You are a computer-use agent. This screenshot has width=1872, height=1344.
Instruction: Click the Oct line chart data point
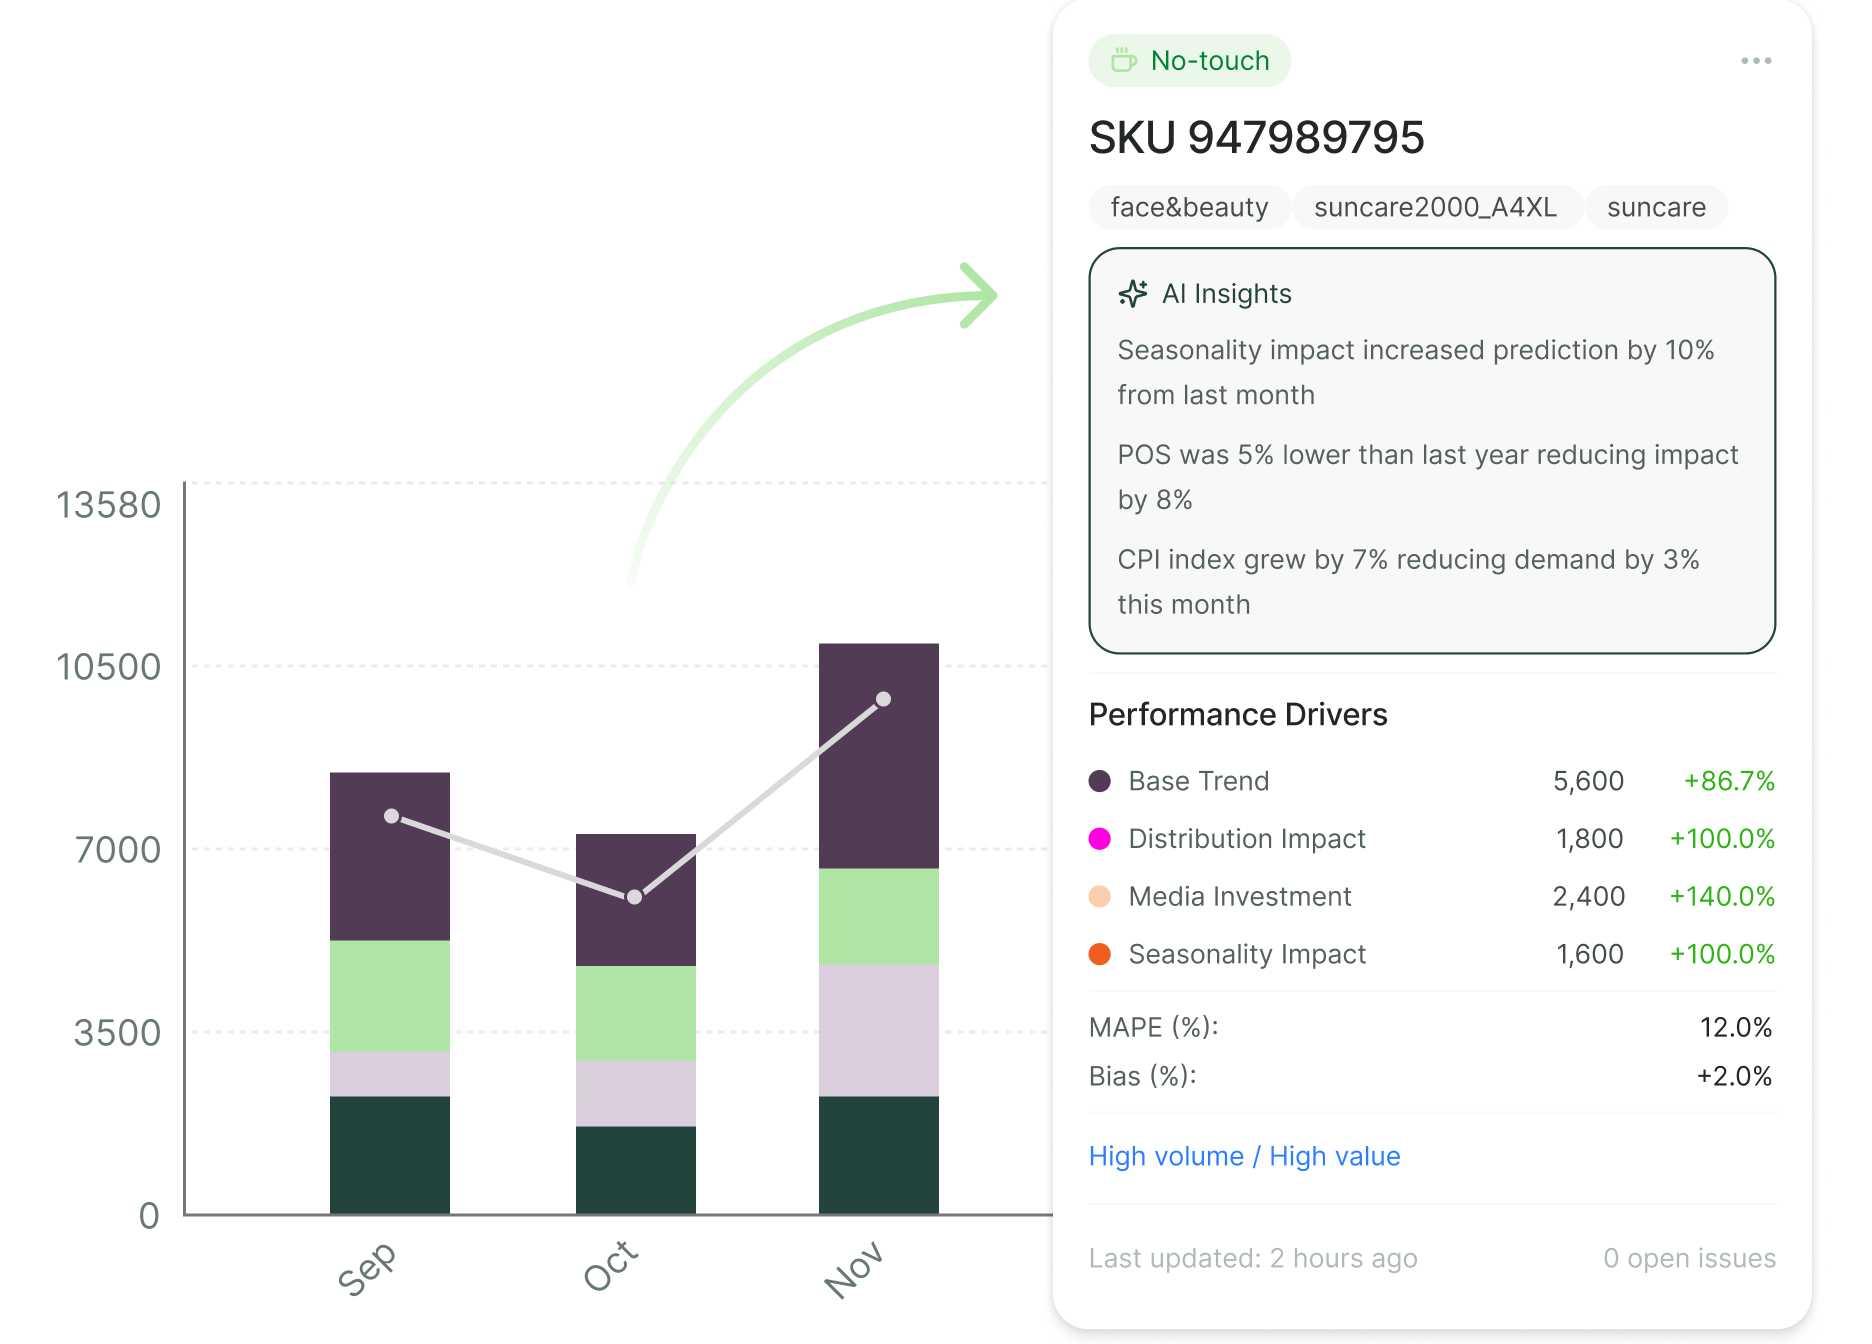pyautogui.click(x=634, y=897)
